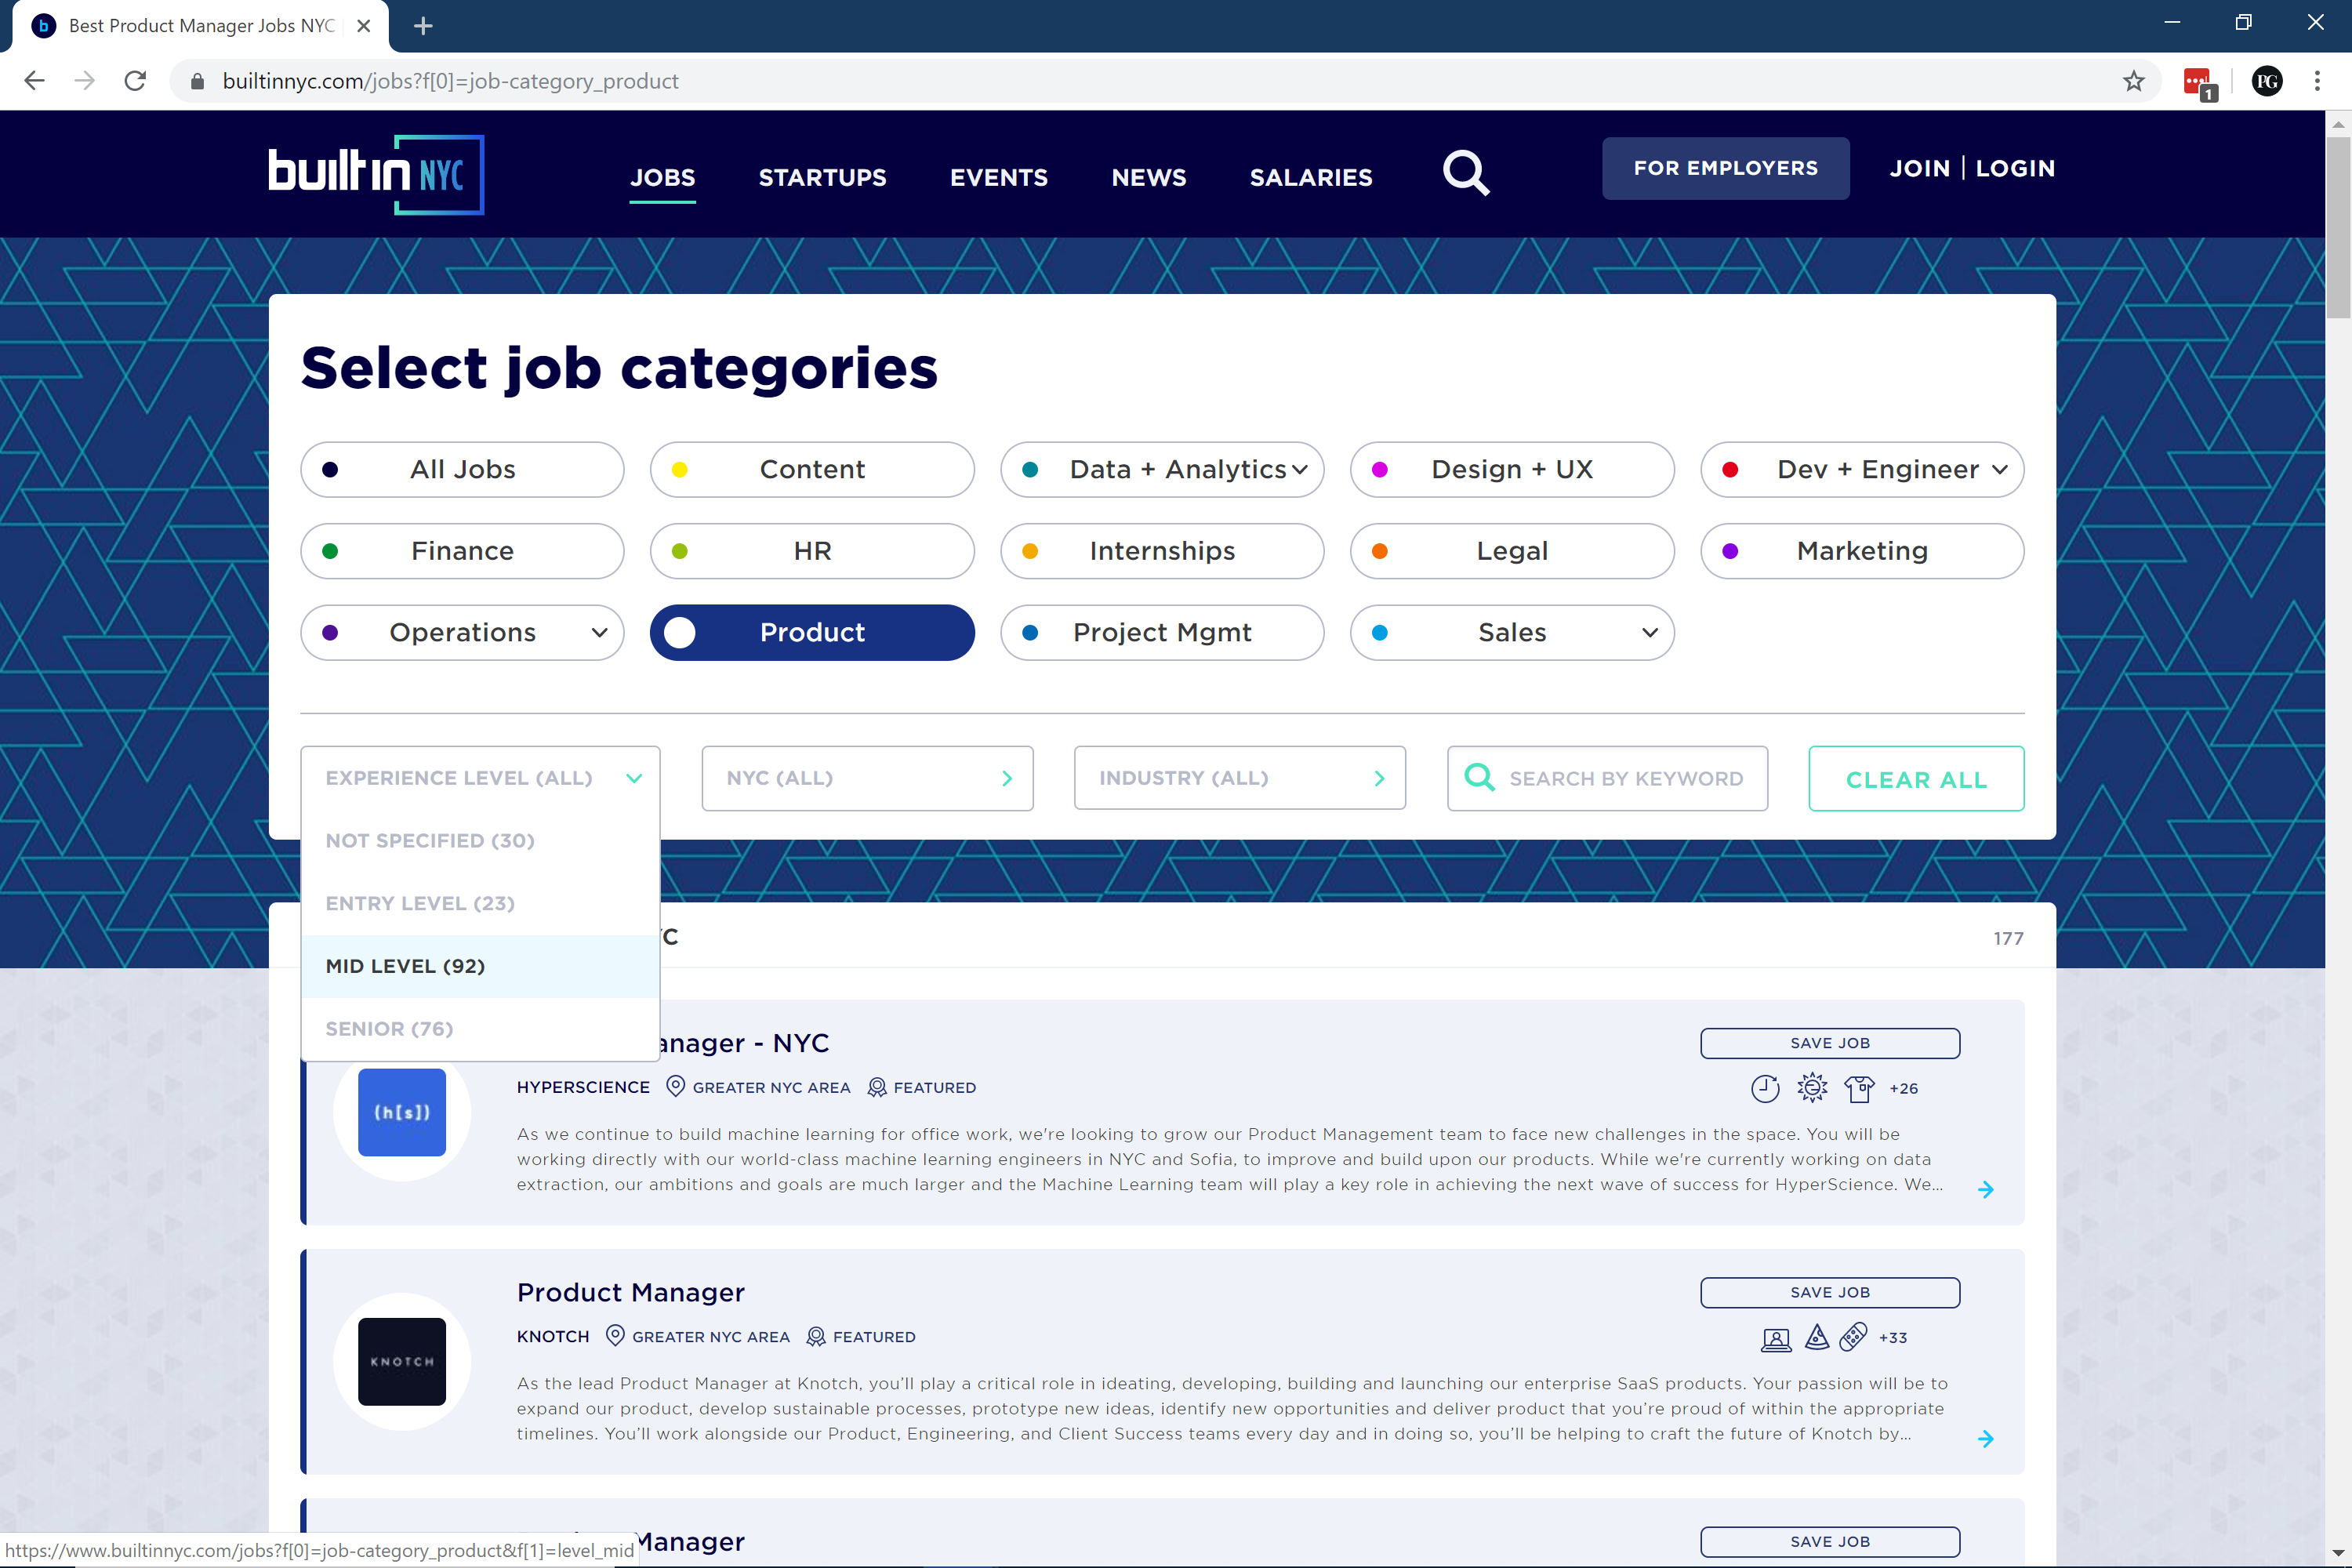Go to the Salaries nav tab
This screenshot has height=1568, width=2352.
[1310, 178]
